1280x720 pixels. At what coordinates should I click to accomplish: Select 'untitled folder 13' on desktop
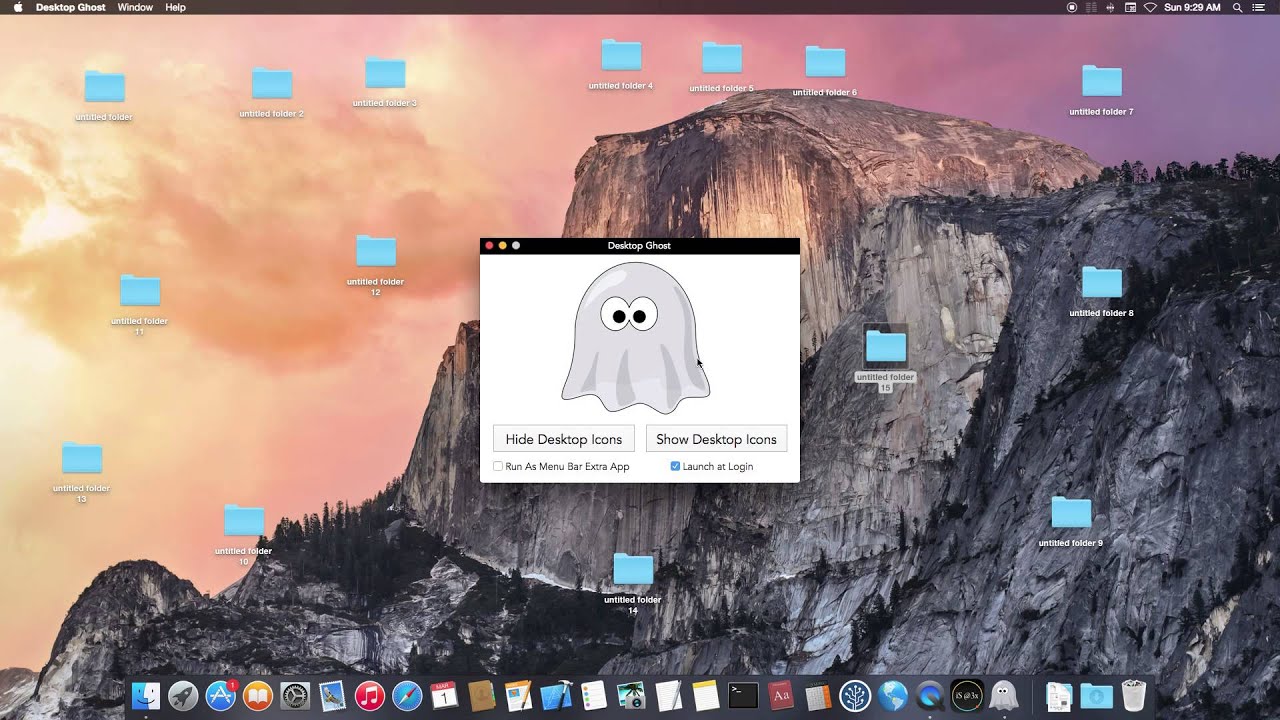pyautogui.click(x=82, y=472)
